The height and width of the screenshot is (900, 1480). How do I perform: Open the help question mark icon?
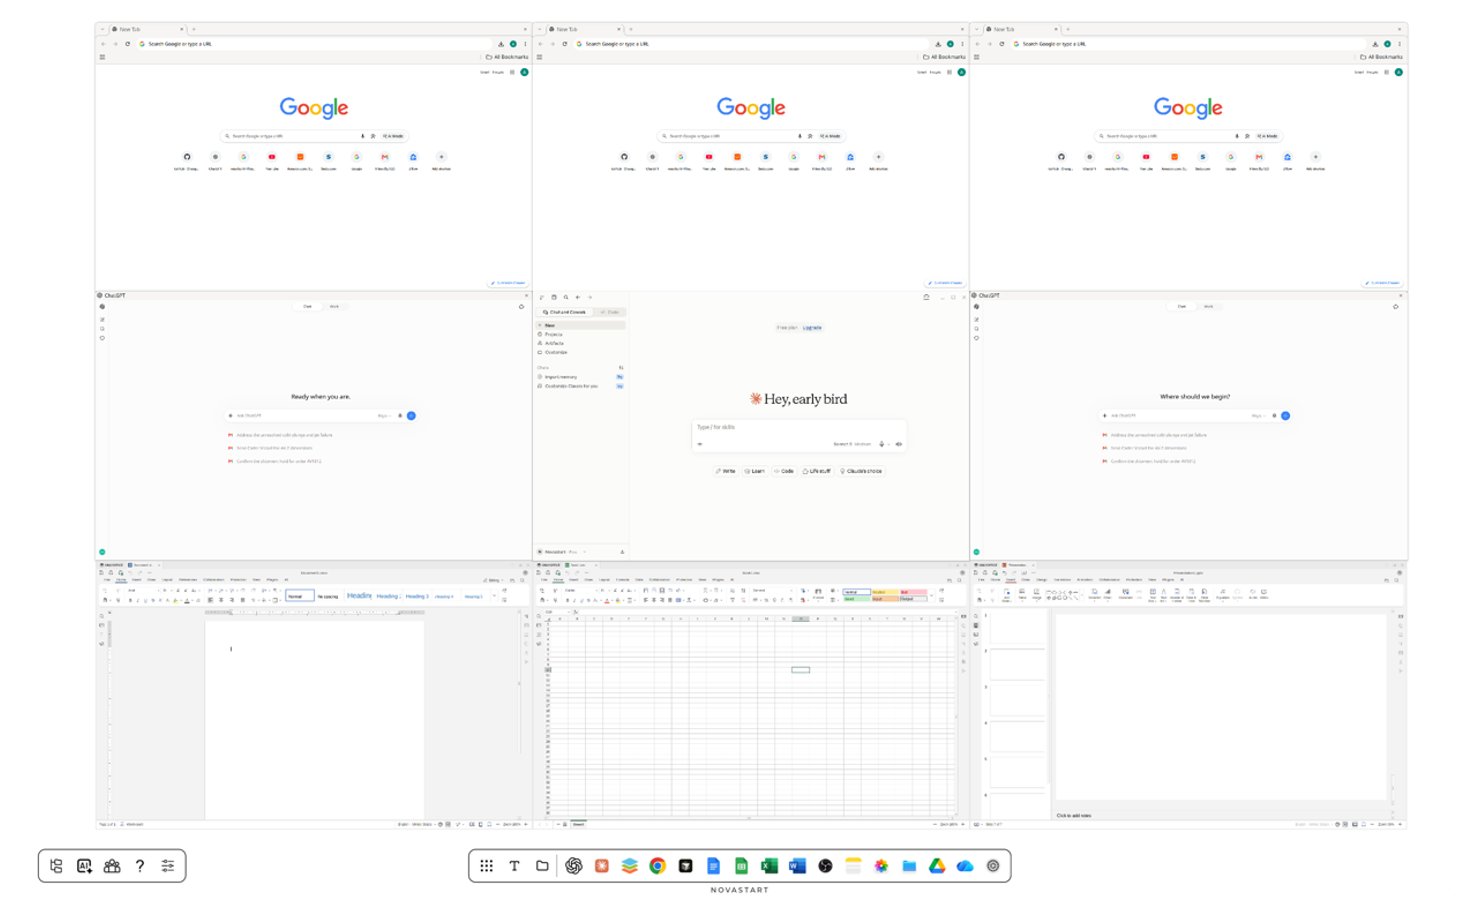140,866
